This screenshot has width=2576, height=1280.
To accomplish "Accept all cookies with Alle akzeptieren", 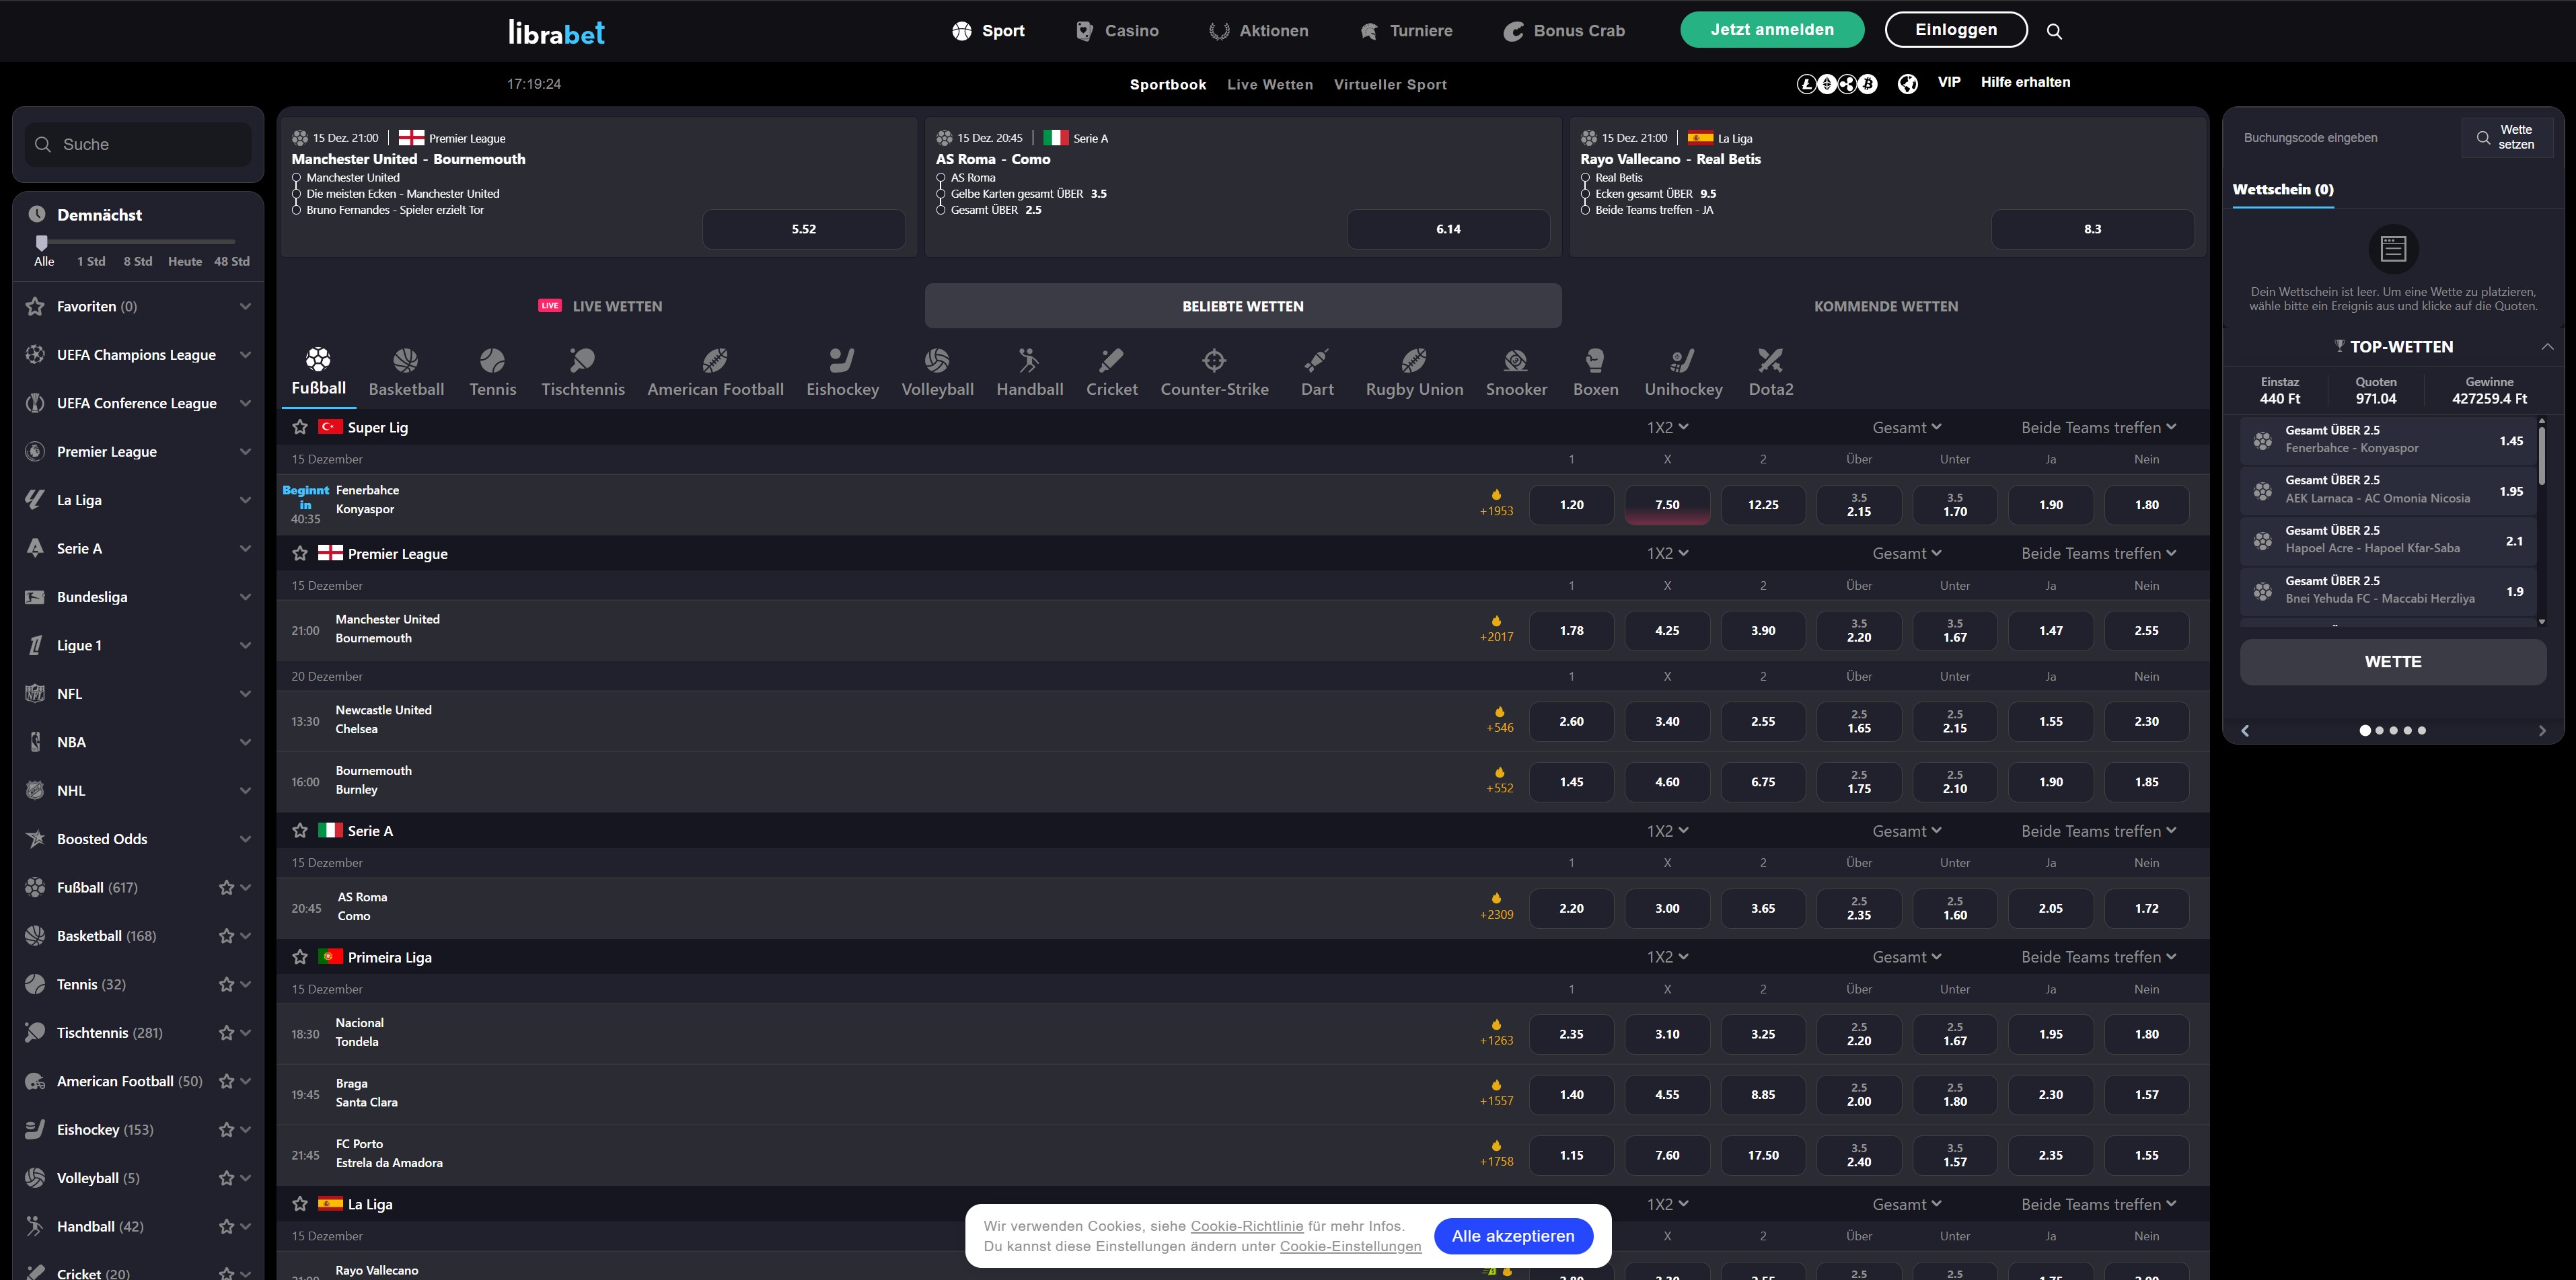I will tap(1513, 1236).
